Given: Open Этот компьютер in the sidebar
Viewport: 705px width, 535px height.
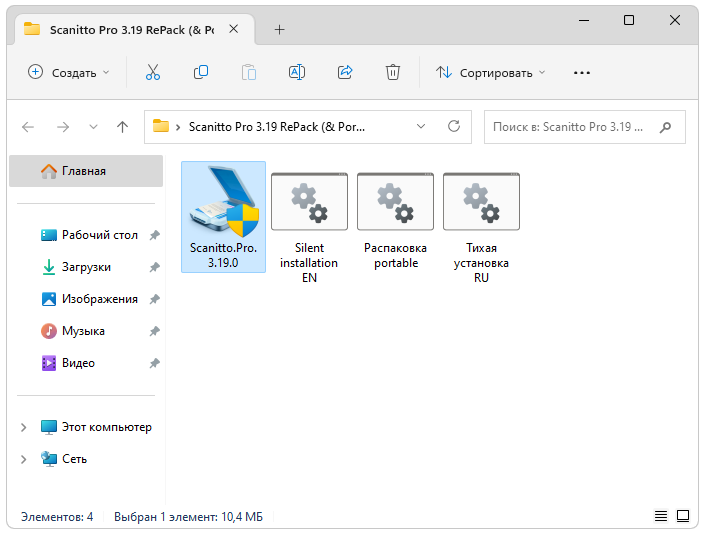Looking at the screenshot, I should (96, 427).
